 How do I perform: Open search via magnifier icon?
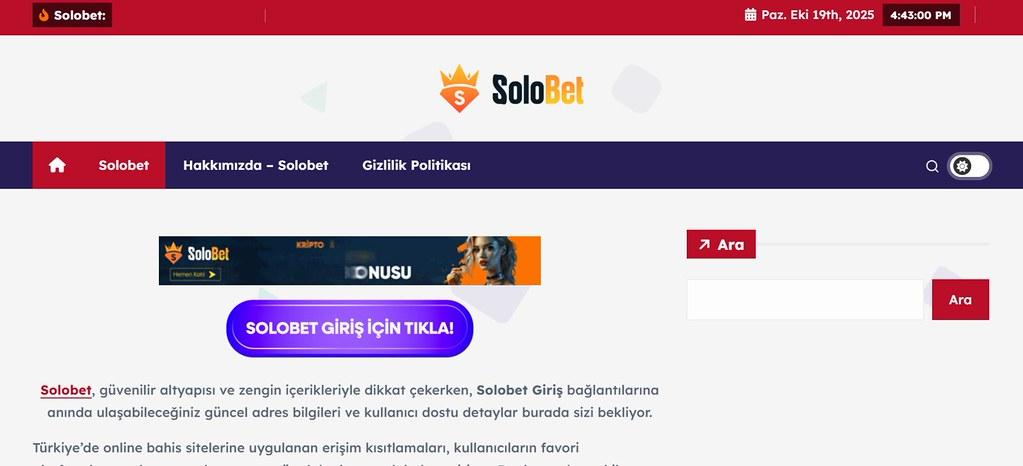(x=932, y=166)
